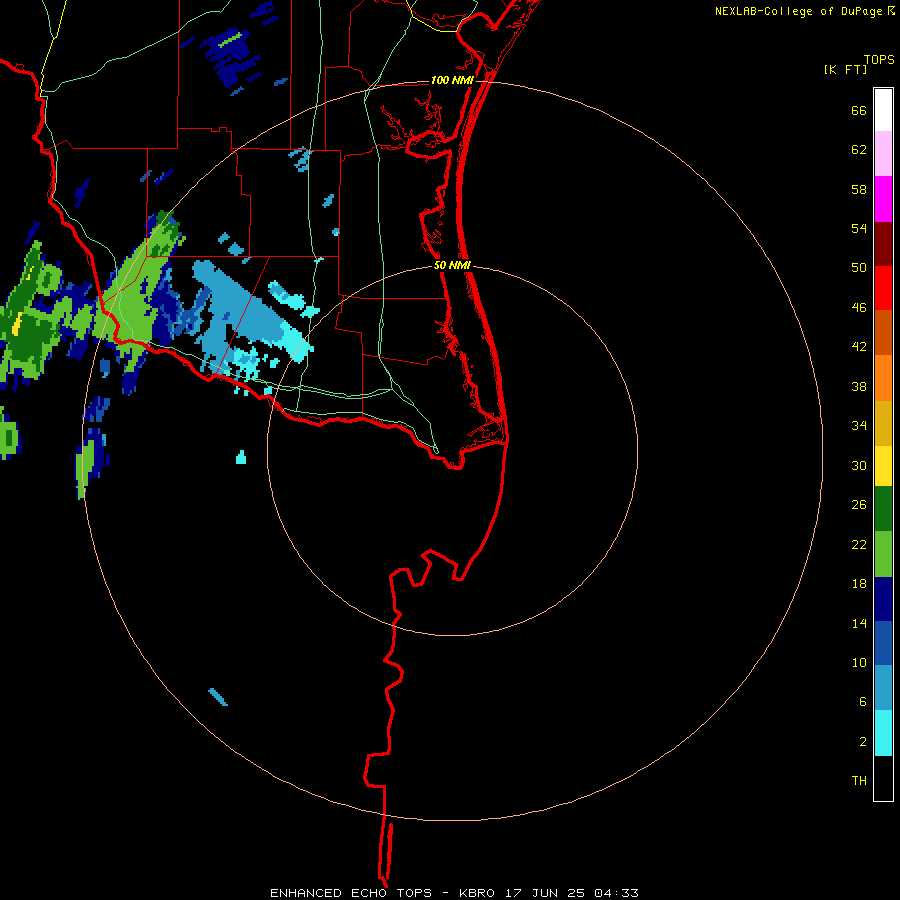
Task: Pick the light green legend swatch
Action: [883, 554]
